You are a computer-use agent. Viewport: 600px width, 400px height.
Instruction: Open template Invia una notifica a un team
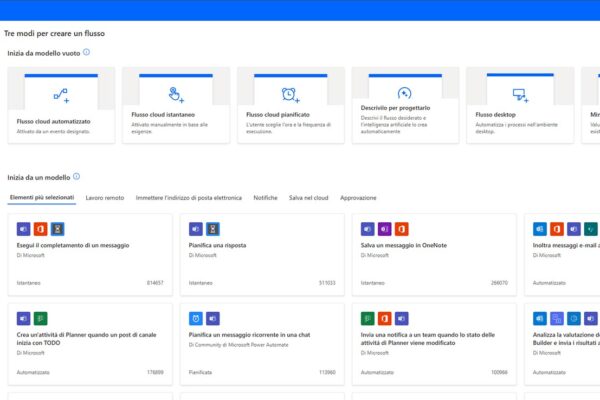click(434, 344)
